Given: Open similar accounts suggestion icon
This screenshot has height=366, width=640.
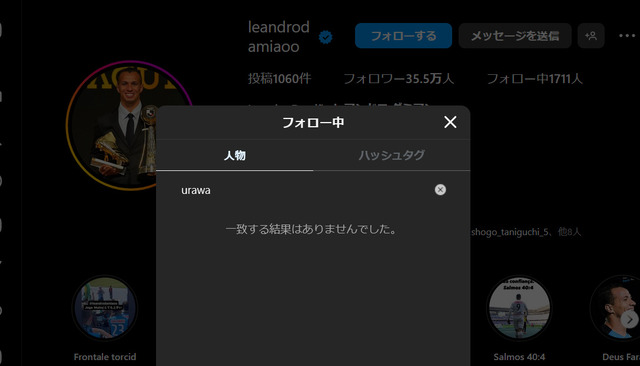Looking at the screenshot, I should coord(591,36).
